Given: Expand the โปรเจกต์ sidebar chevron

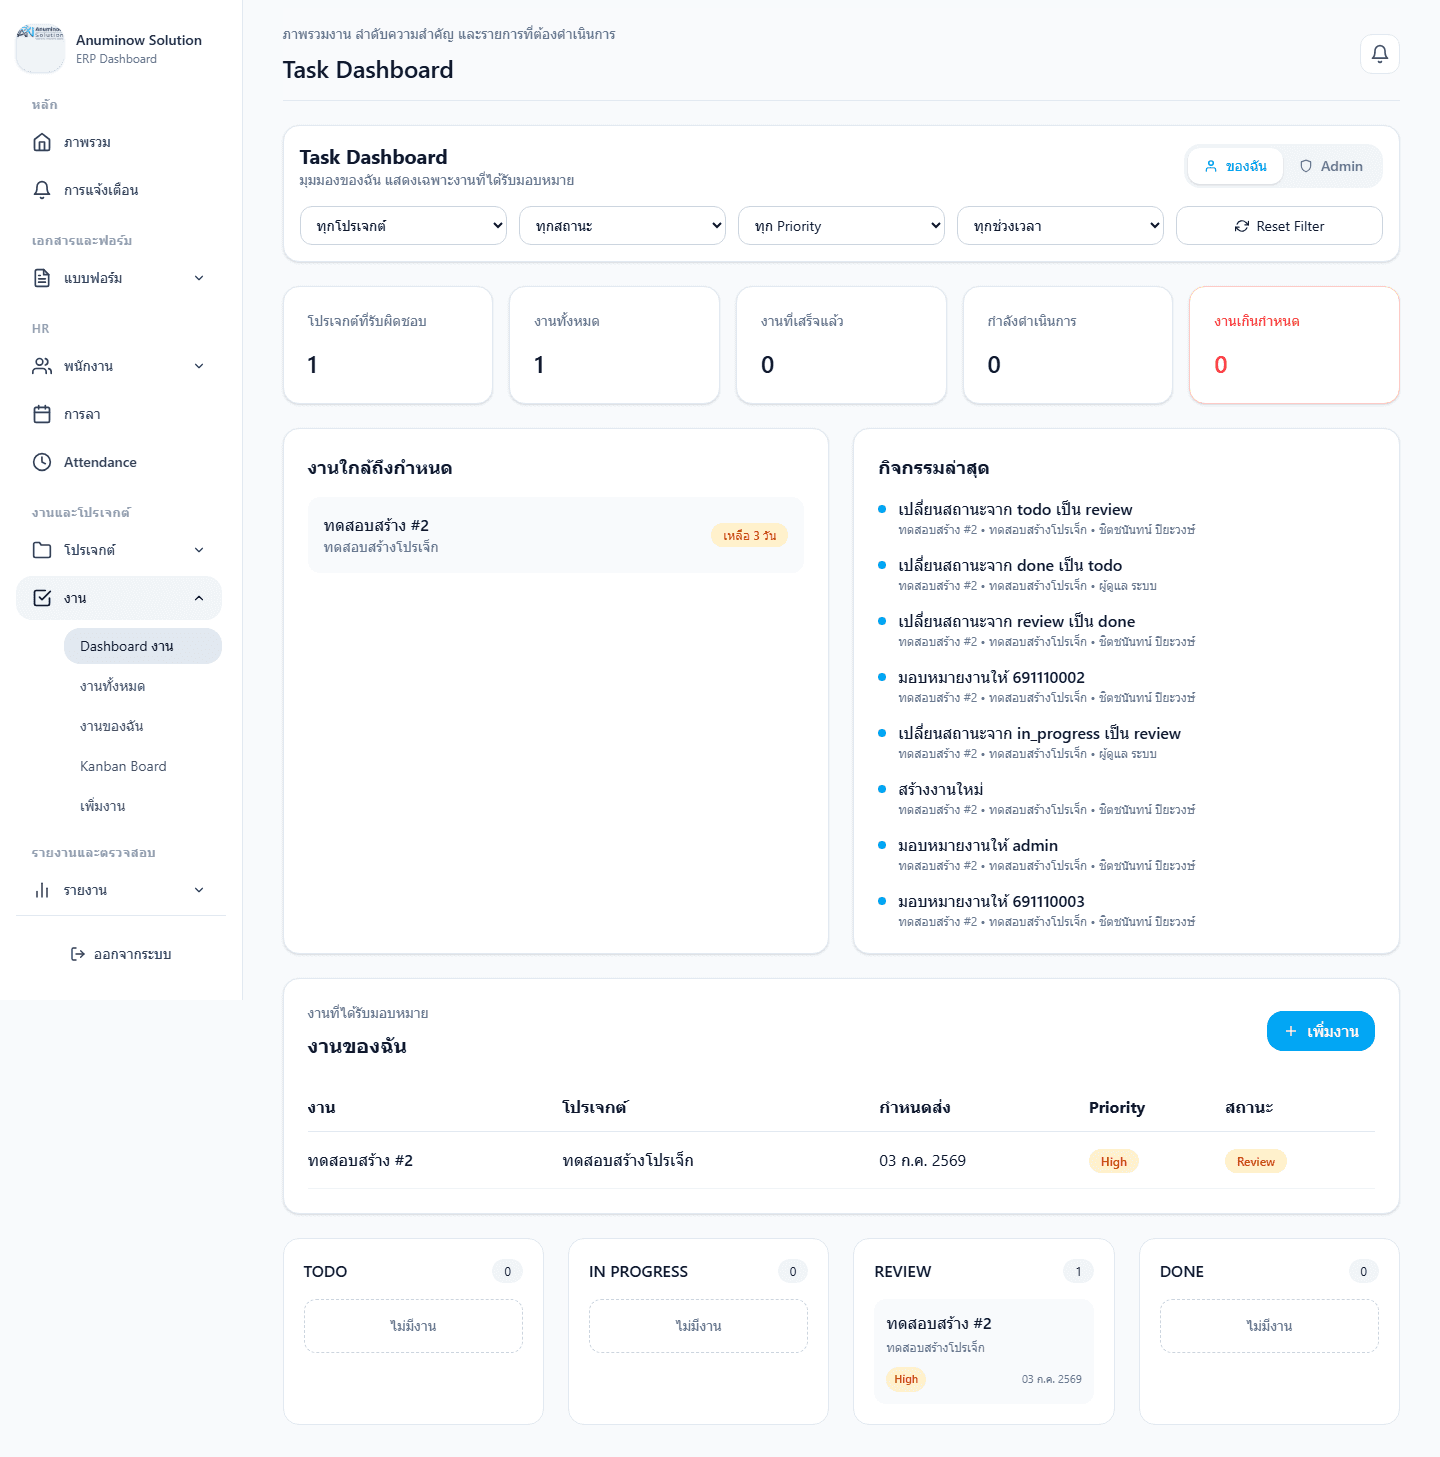Looking at the screenshot, I should coord(199,550).
